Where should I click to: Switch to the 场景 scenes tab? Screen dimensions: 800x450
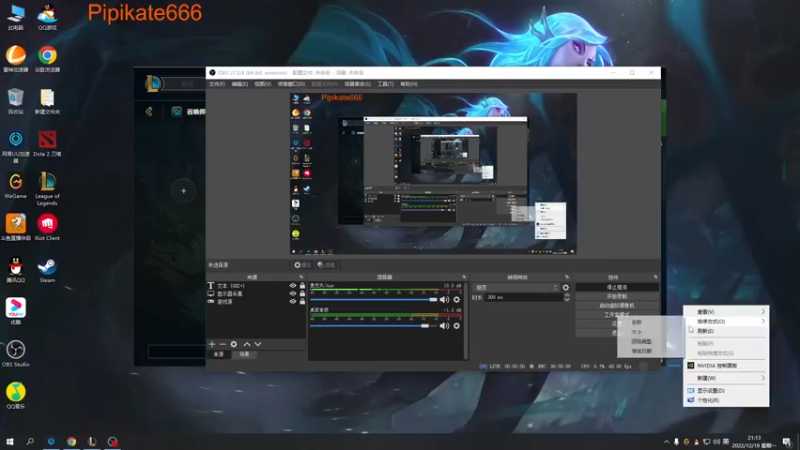coord(244,354)
